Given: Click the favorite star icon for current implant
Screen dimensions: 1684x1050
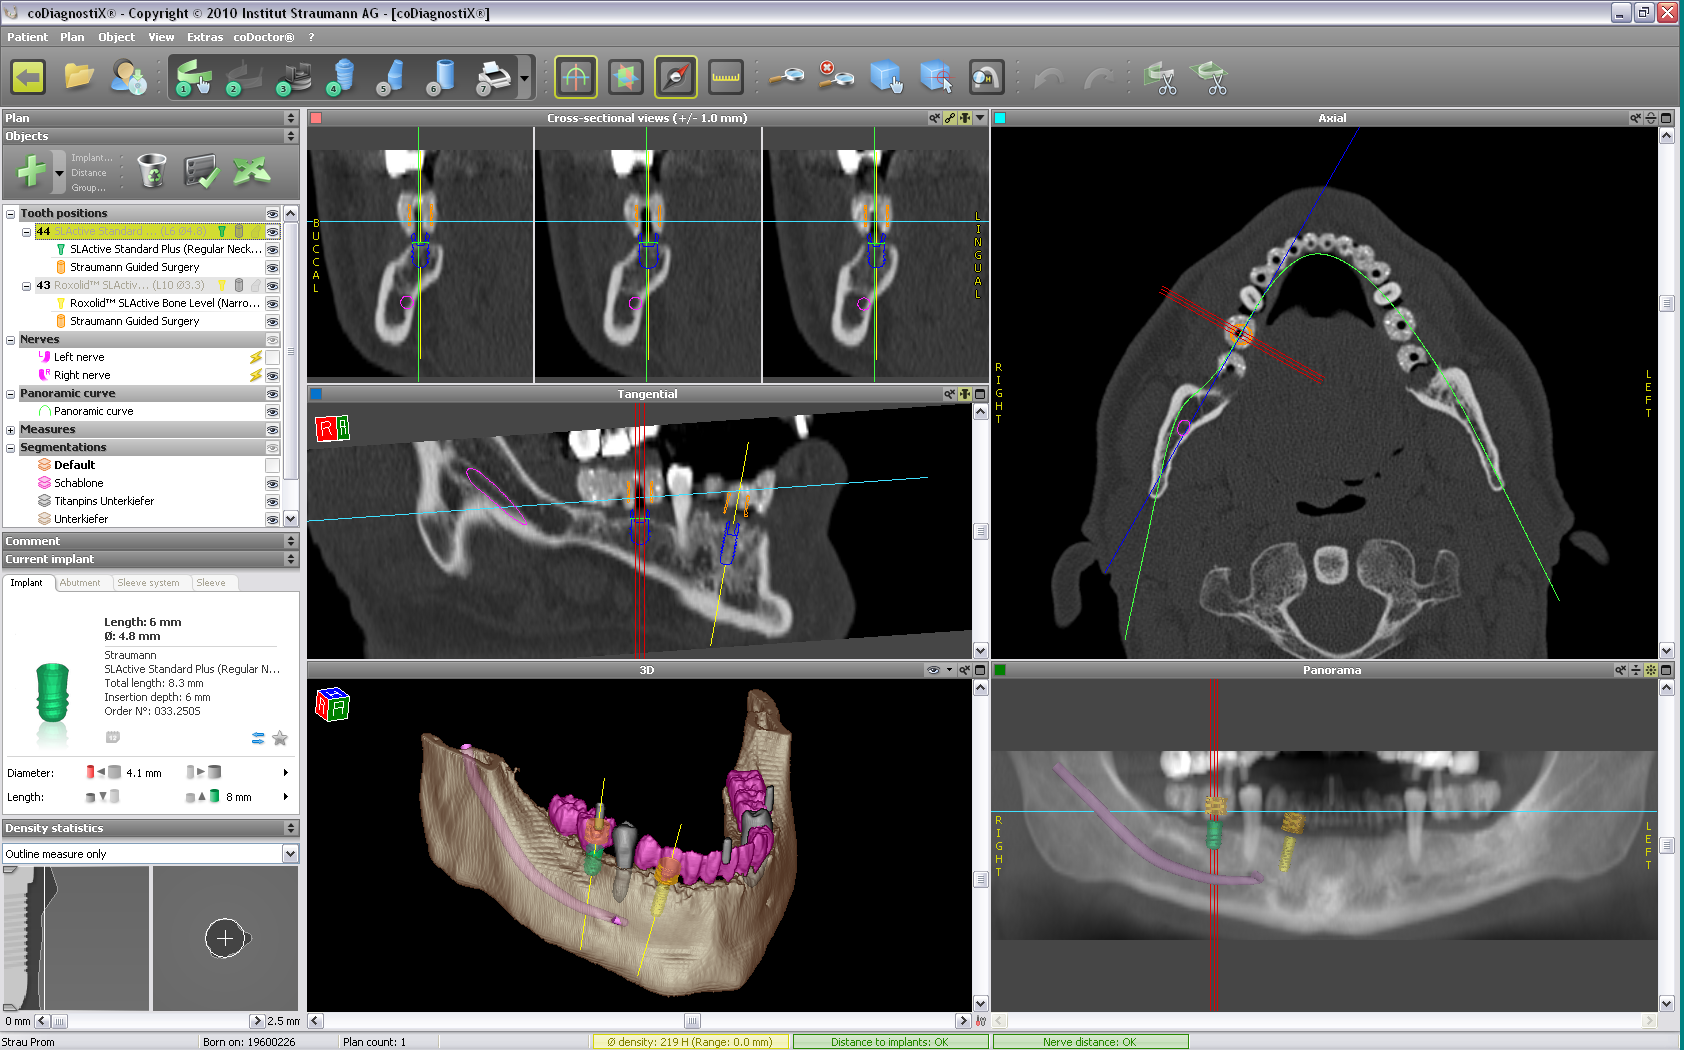Looking at the screenshot, I should coord(280,738).
